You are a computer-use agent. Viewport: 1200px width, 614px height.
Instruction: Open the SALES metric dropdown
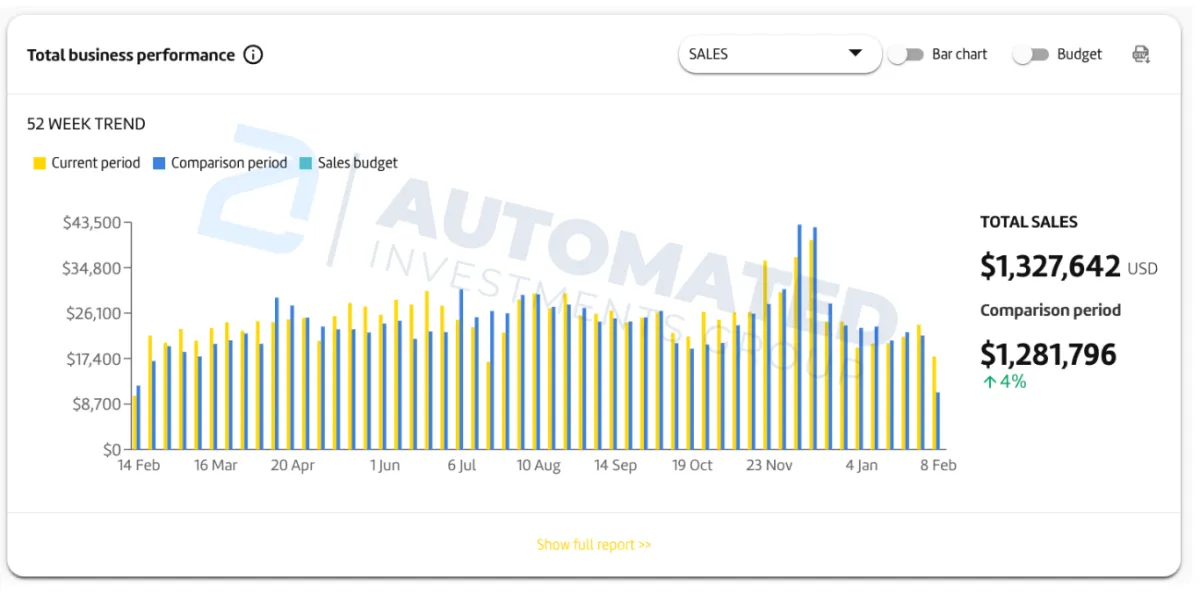(778, 54)
